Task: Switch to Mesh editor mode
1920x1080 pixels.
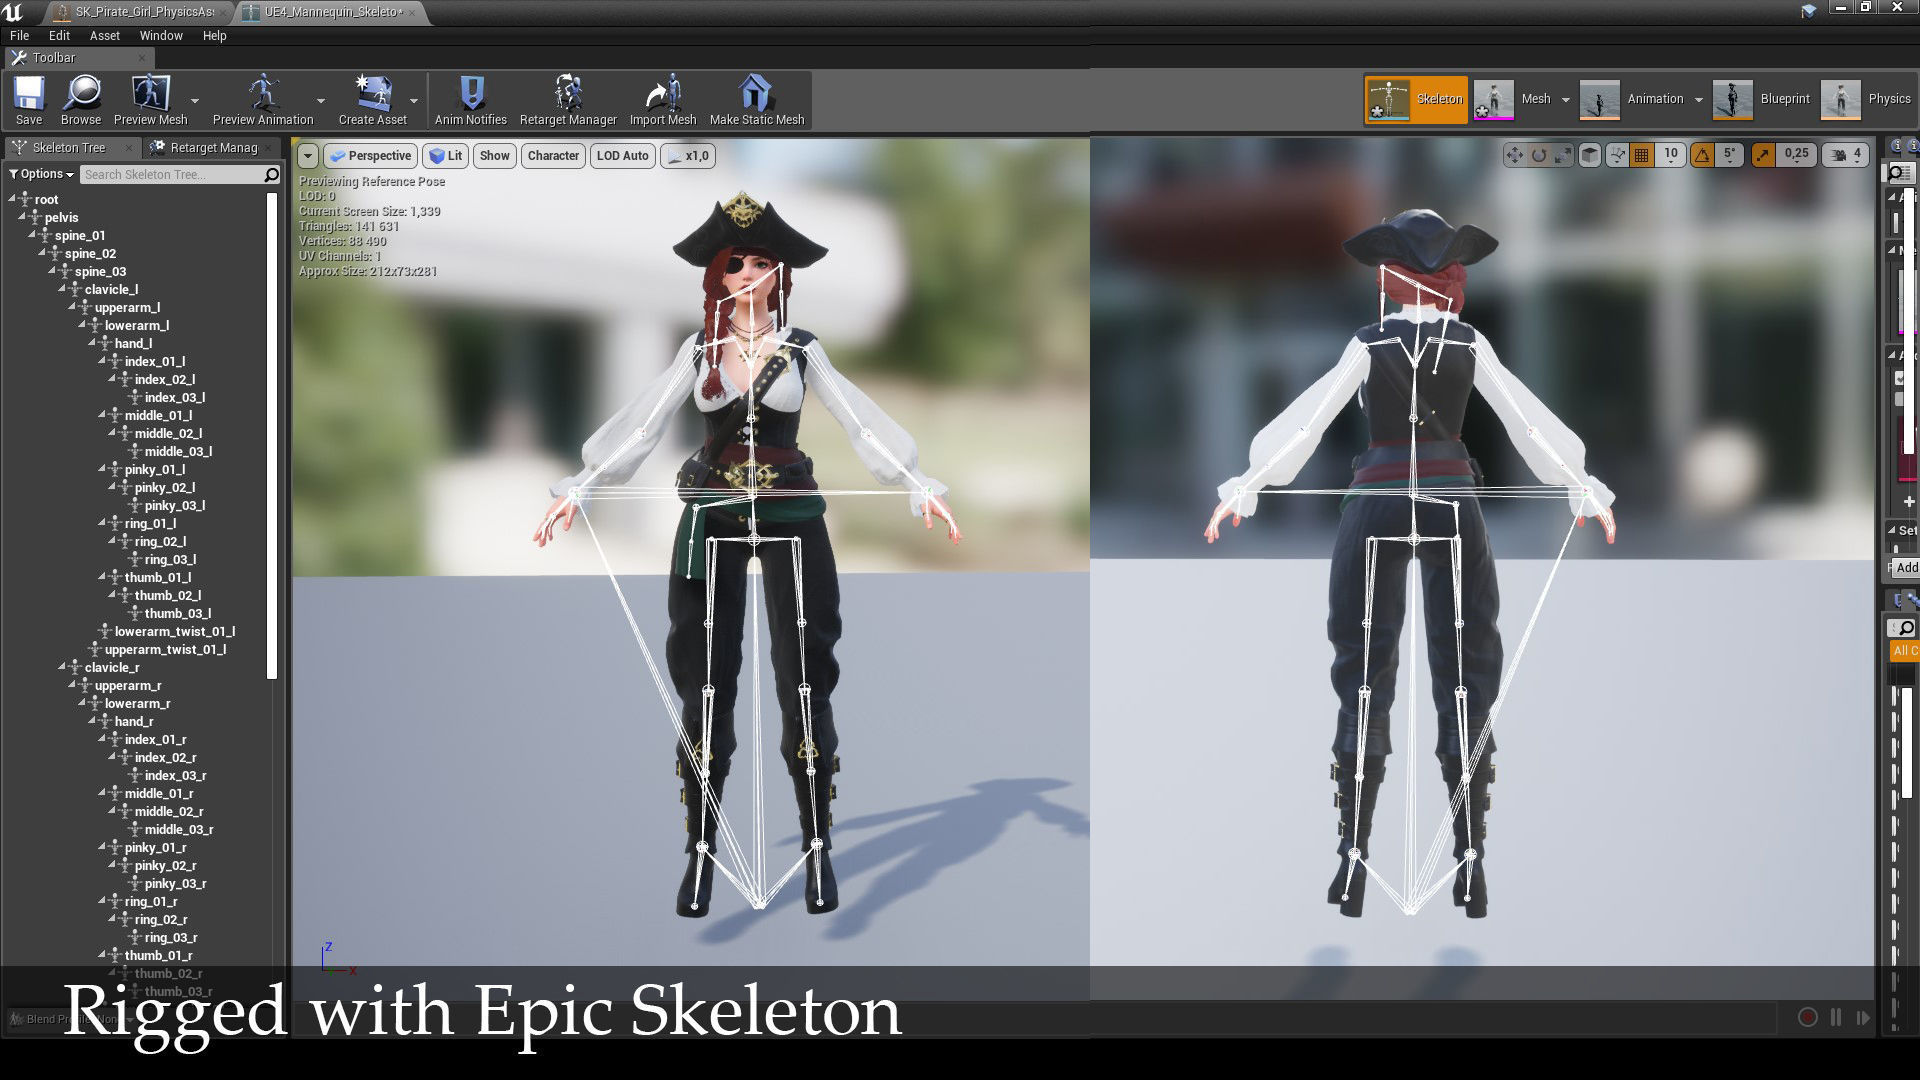Action: (x=1512, y=99)
